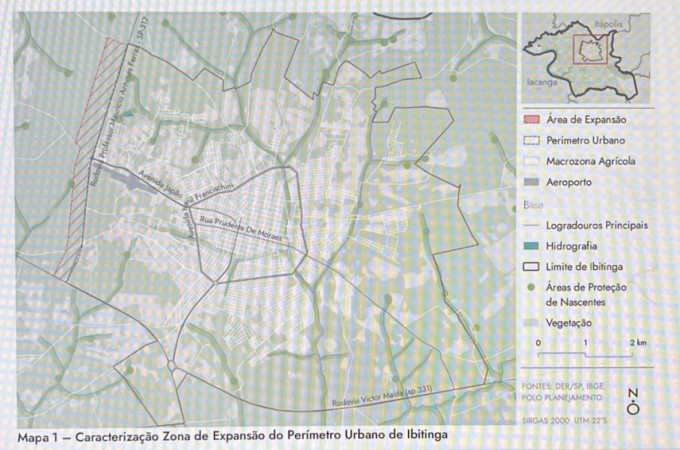Screen dimensions: 680x450
Task: Click the 'Avenida Japão' street label
Action: pos(160,185)
